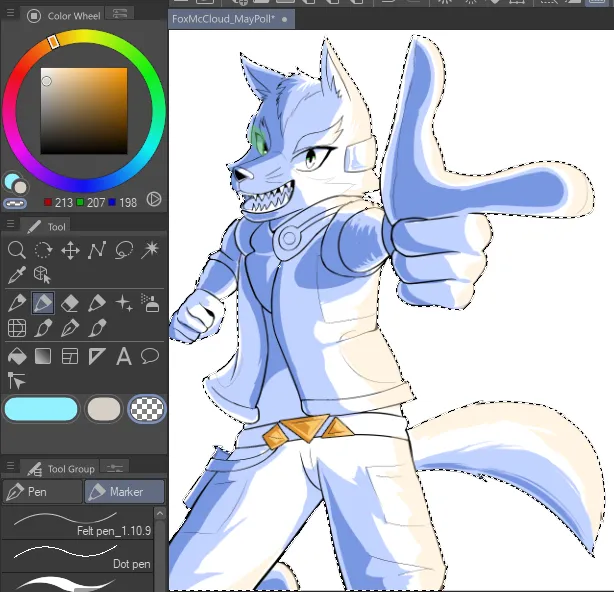Toggle the color space switch icon beside RGB values
614x592 pixels.
(154, 199)
